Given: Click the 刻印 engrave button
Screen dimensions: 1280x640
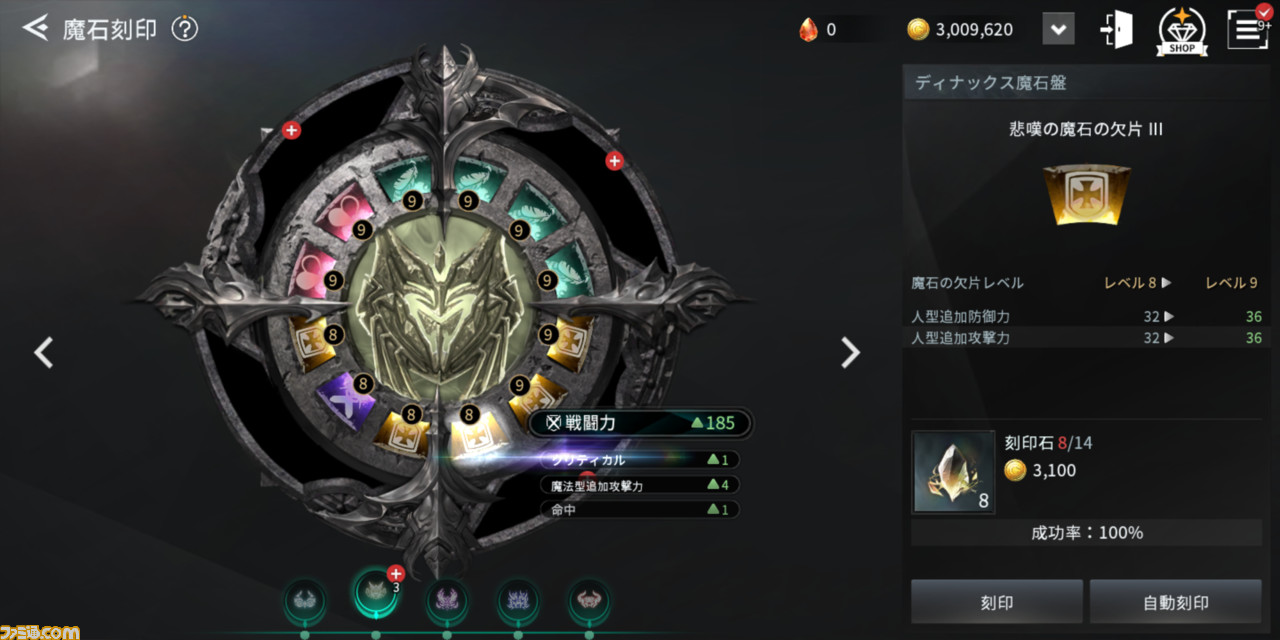Looking at the screenshot, I should click(x=996, y=602).
